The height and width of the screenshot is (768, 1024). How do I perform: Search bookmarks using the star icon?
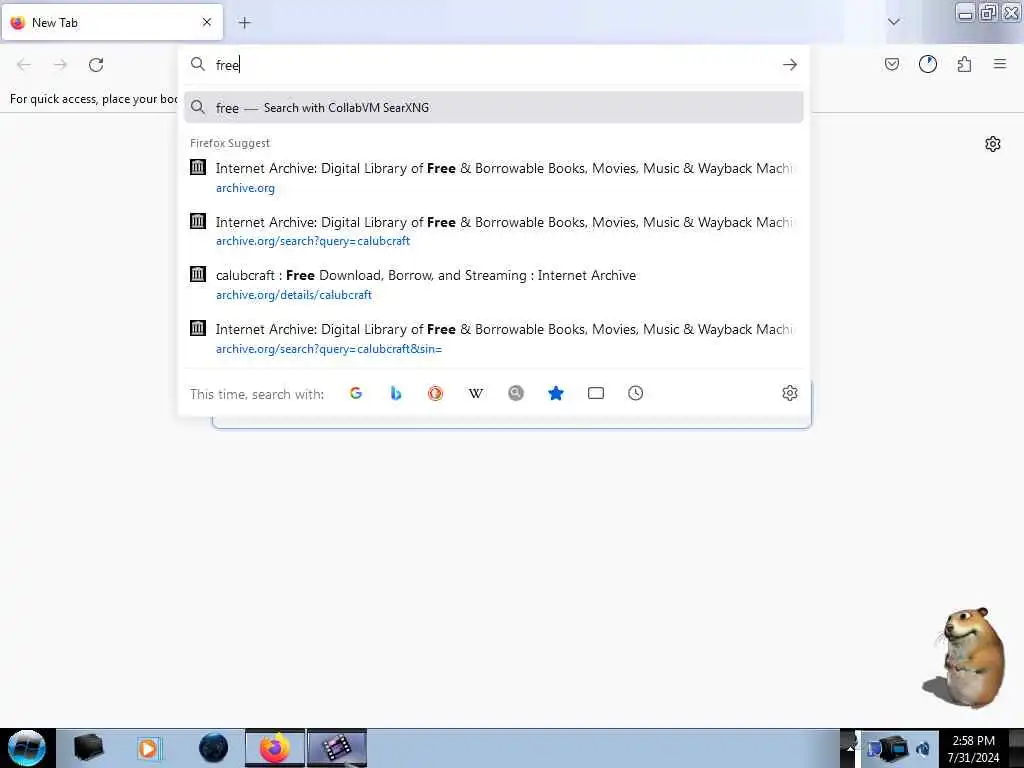556,393
